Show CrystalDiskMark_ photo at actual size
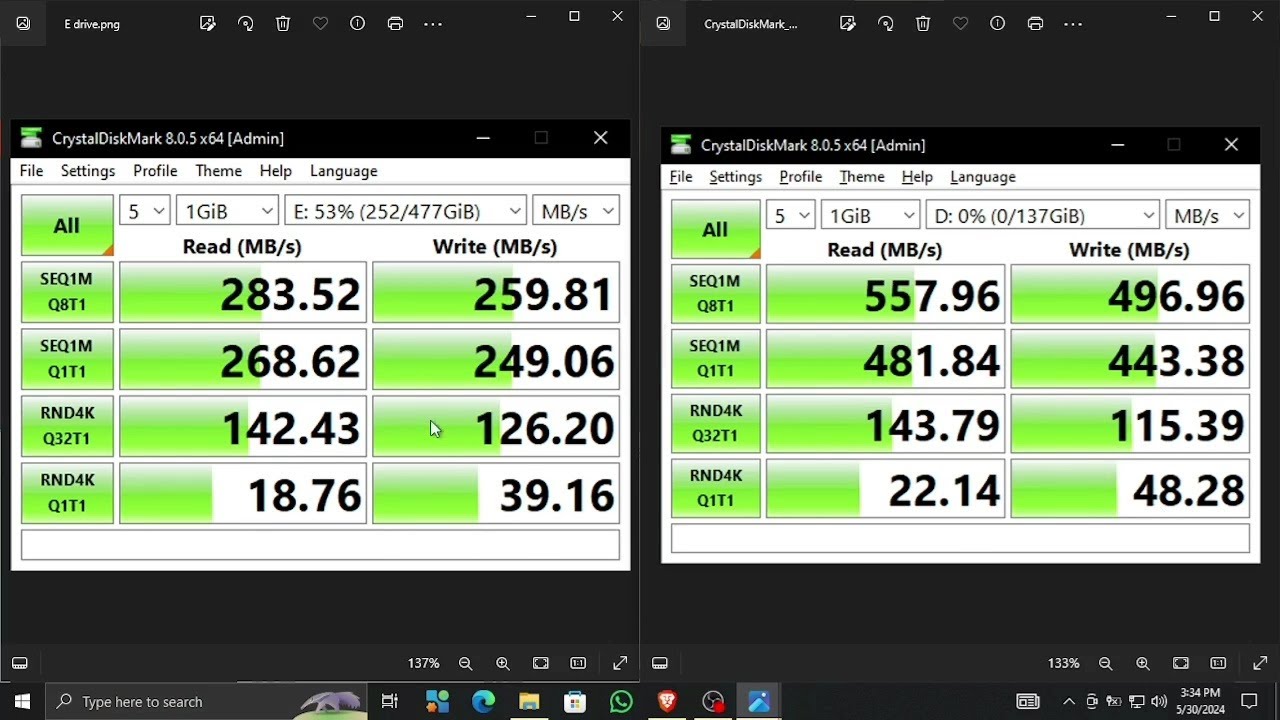The width and height of the screenshot is (1280, 720). pyautogui.click(x=1218, y=663)
